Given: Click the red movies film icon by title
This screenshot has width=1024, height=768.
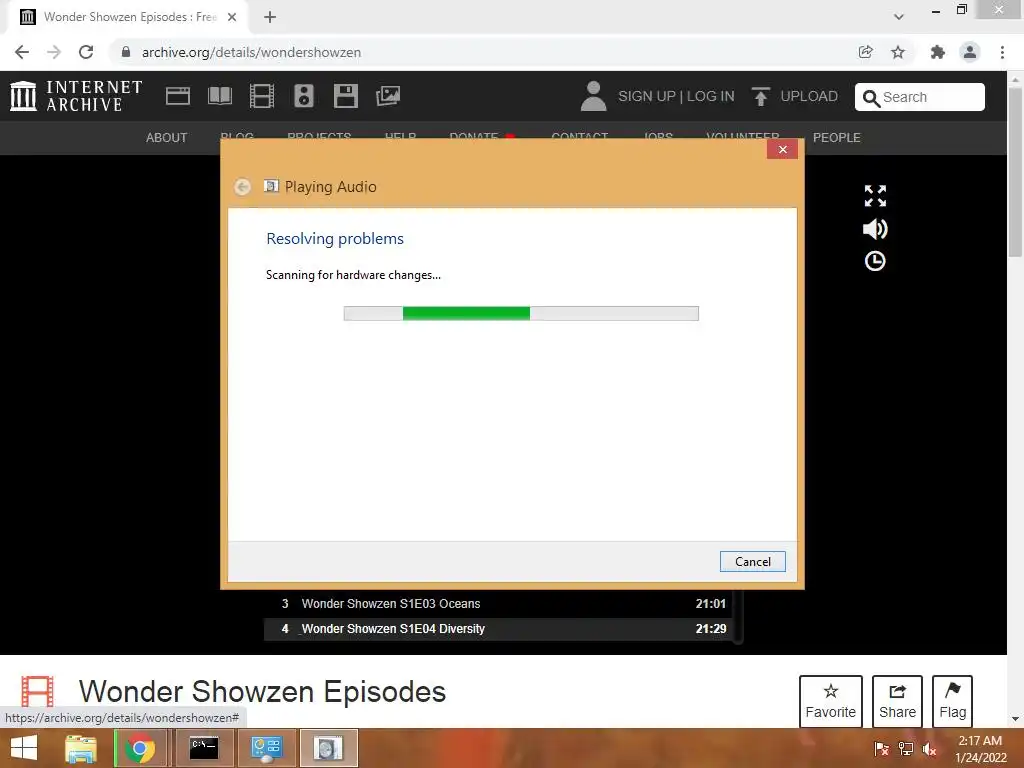Looking at the screenshot, I should [x=37, y=691].
